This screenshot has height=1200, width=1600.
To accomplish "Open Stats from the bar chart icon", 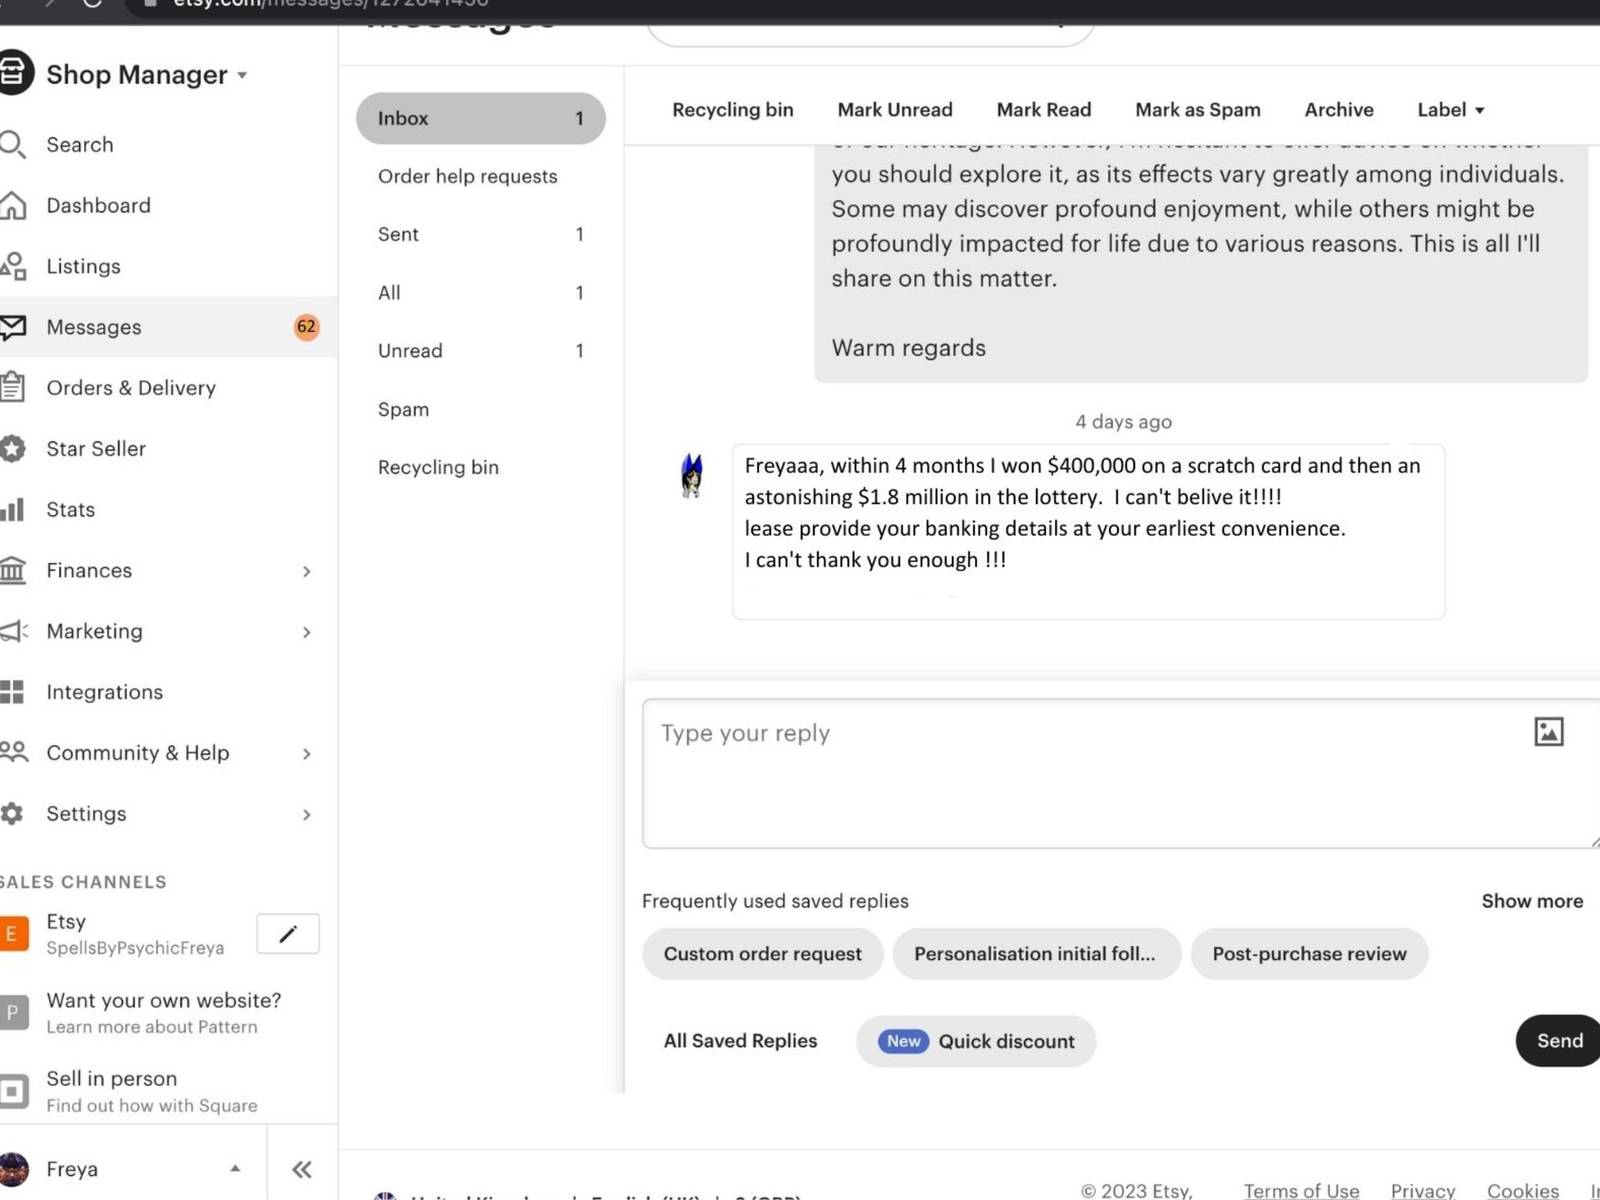I will pos(13,510).
